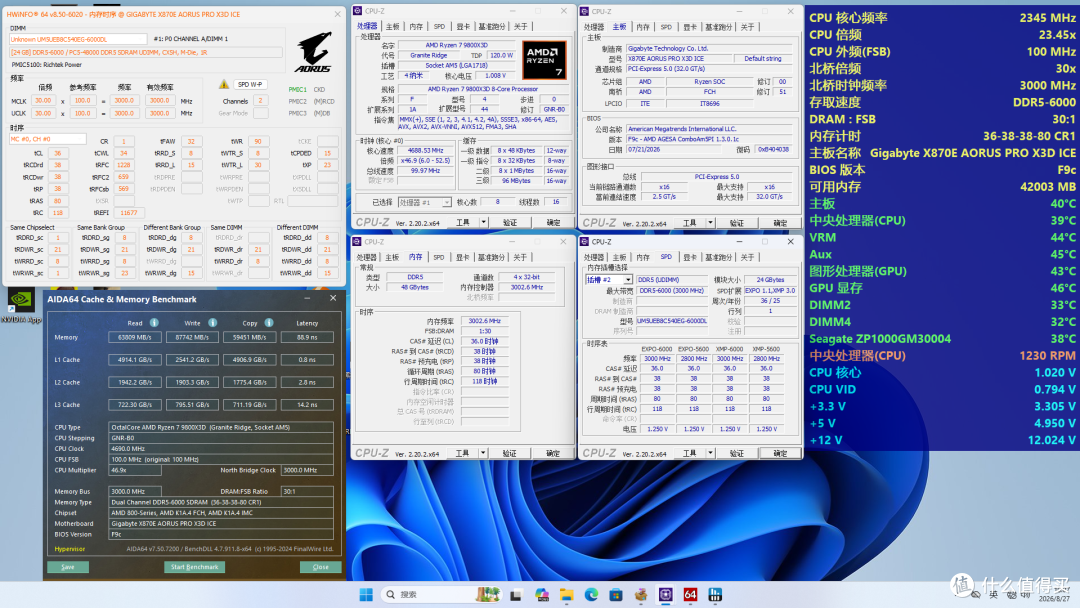Screen dimensions: 1080x608
Task: Switch to 显卡 tab in CPU-Z SPD window
Action: click(x=689, y=258)
